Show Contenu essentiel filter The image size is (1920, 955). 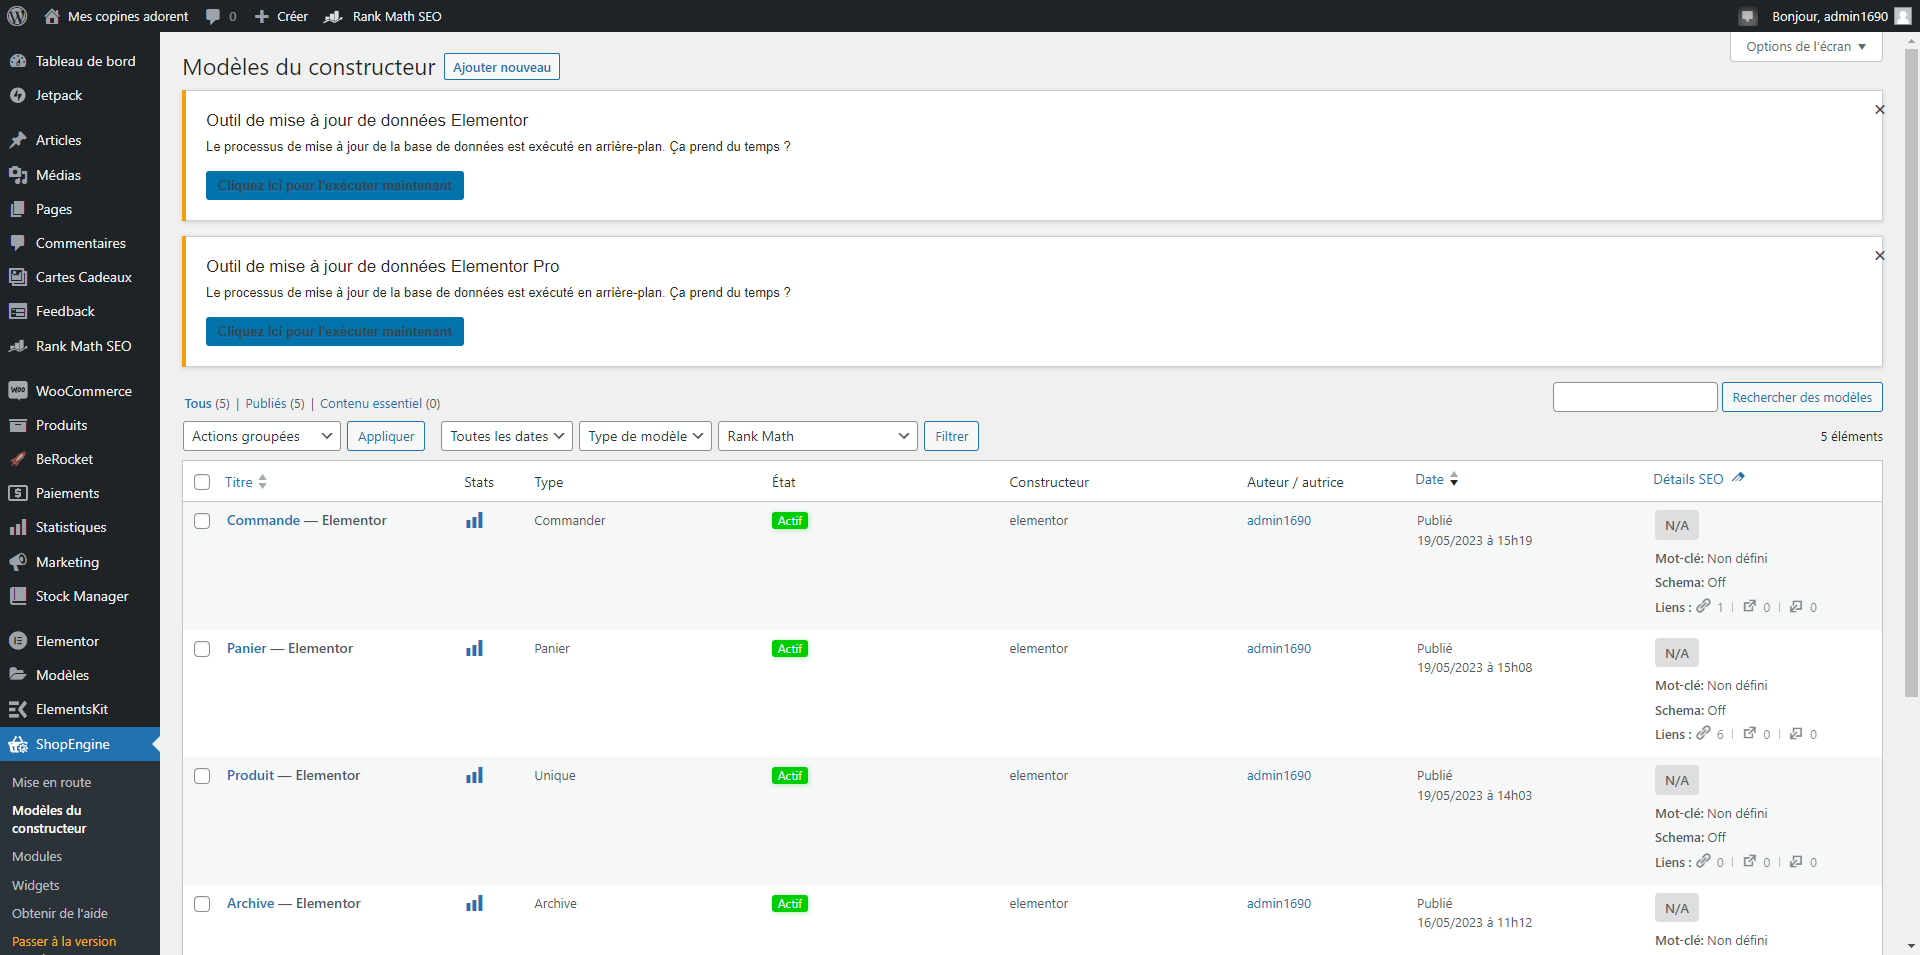coord(380,404)
